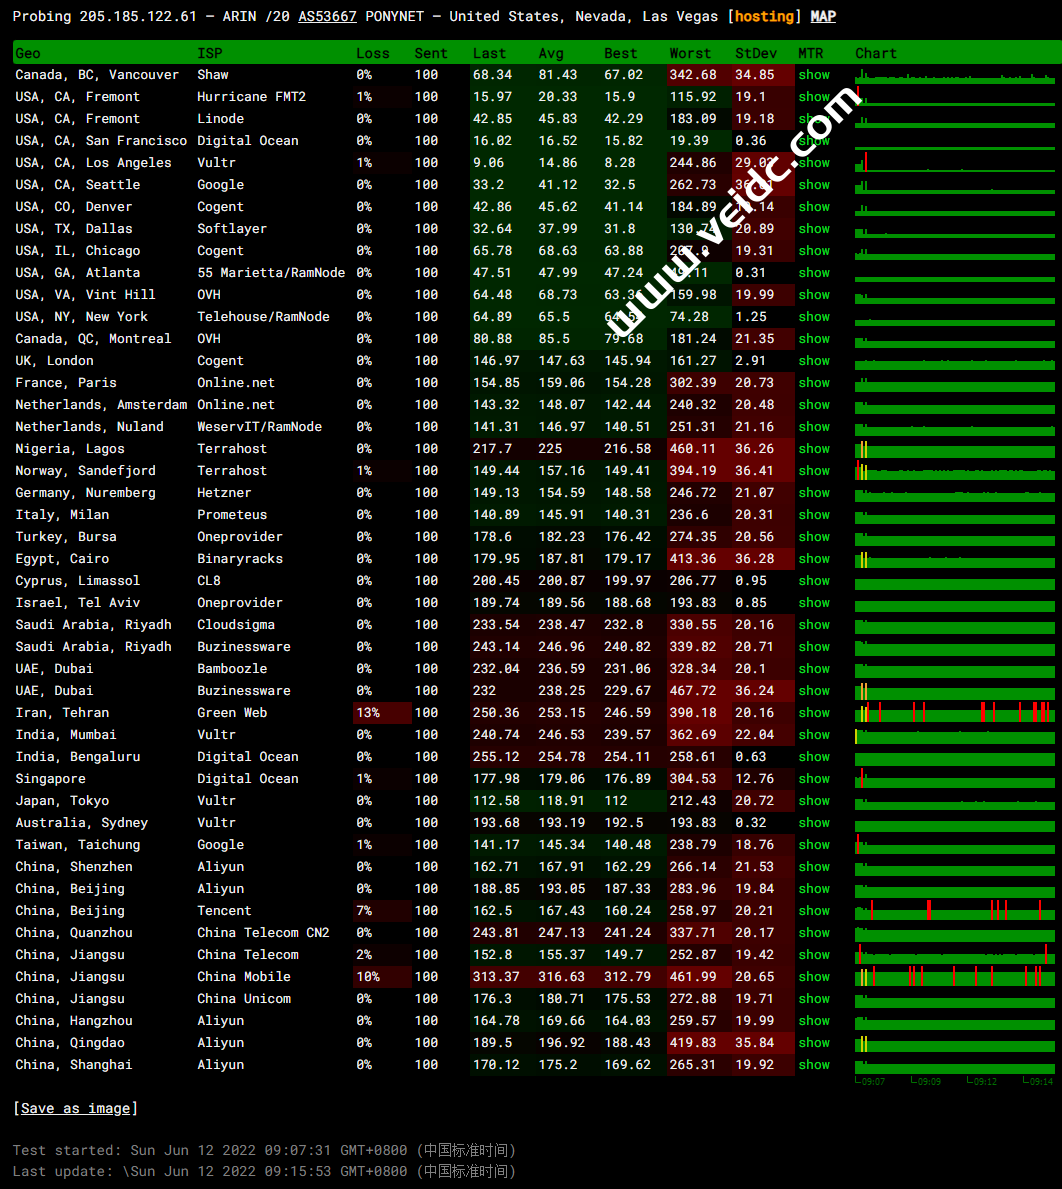
Task: Show MTR for Vancouver Shaw row
Action: (x=814, y=75)
